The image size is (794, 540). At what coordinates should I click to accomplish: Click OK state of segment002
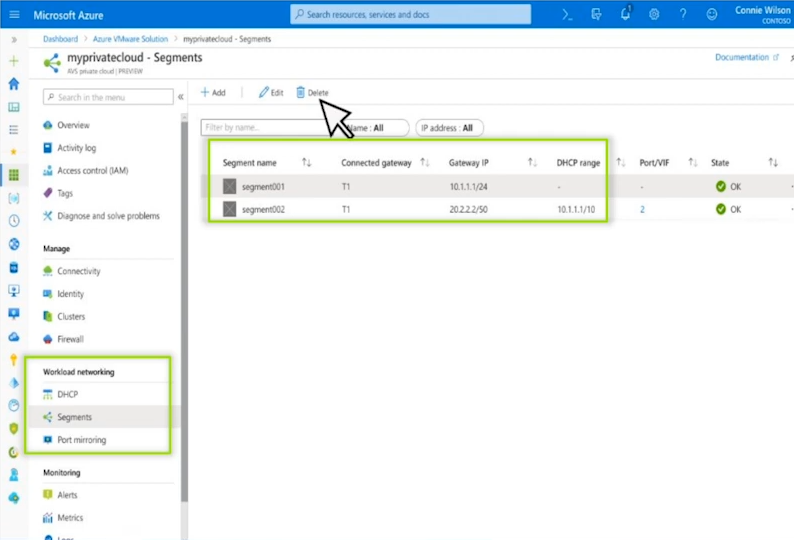click(729, 209)
